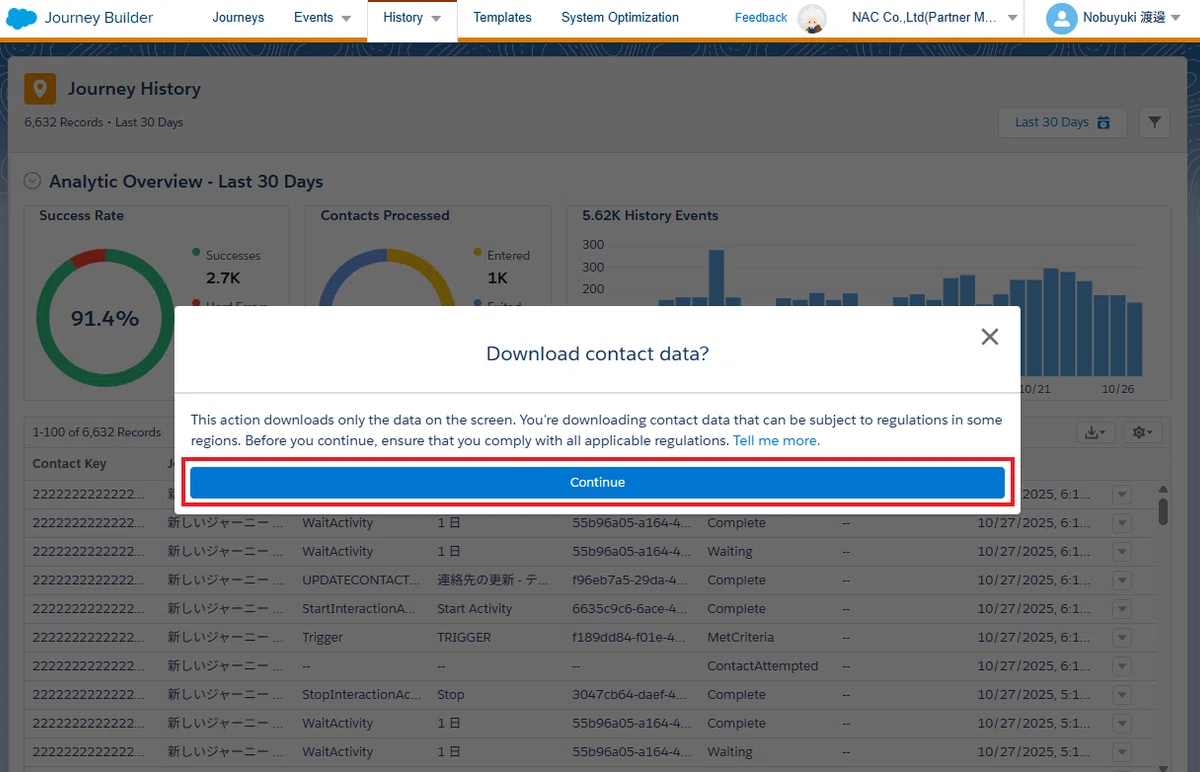Open the Journeys tab
The height and width of the screenshot is (772, 1200).
coord(239,18)
